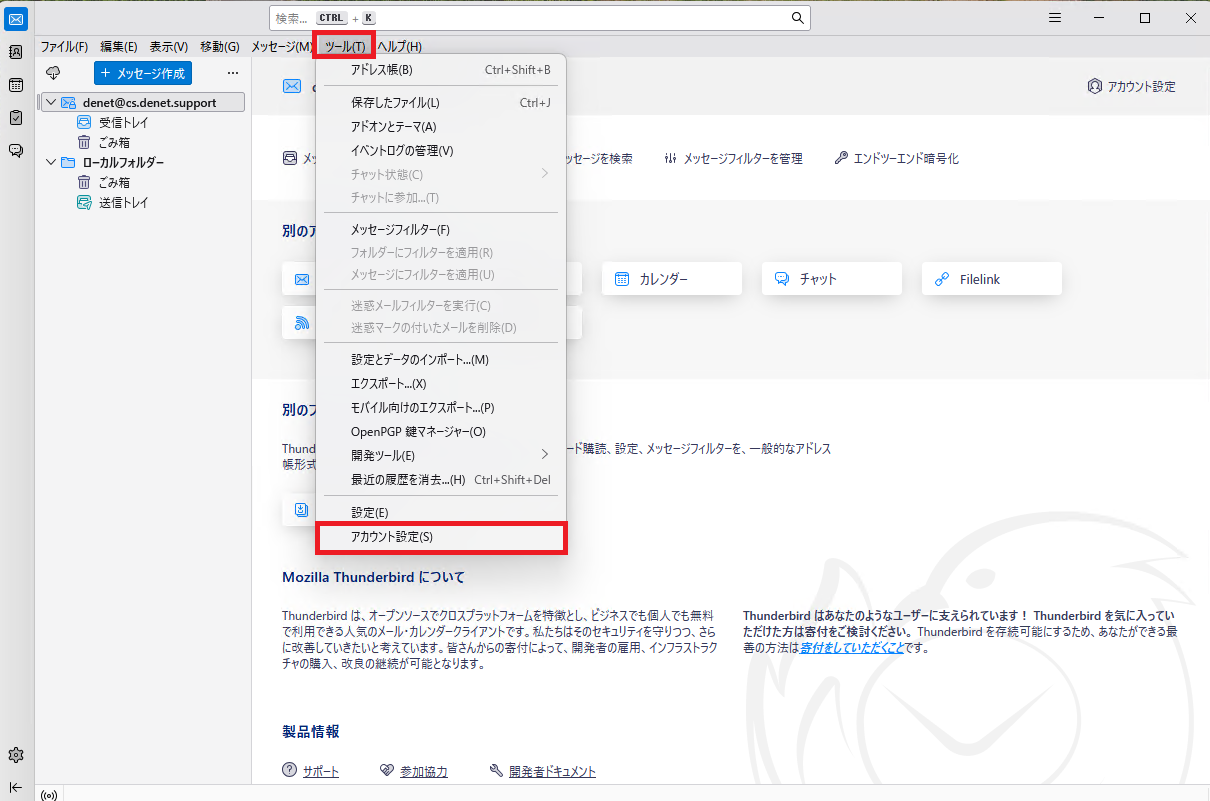
Task: Click the support help circle icon
Action: 290,770
